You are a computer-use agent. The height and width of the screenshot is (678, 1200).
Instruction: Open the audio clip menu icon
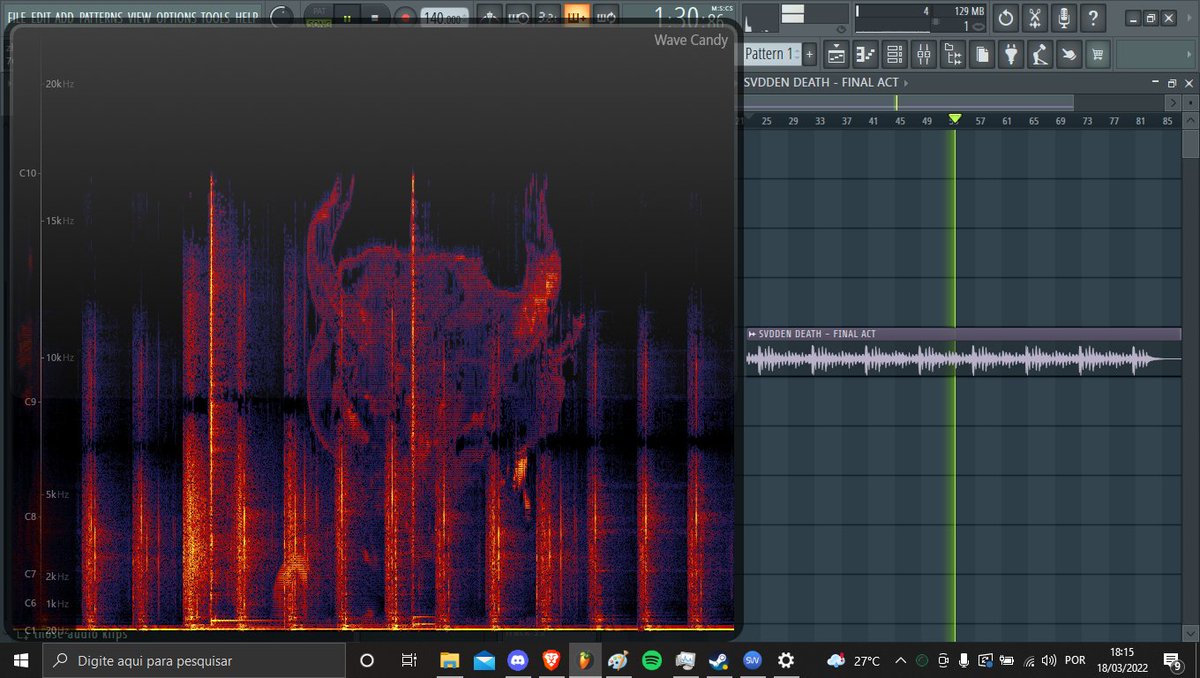pos(752,334)
